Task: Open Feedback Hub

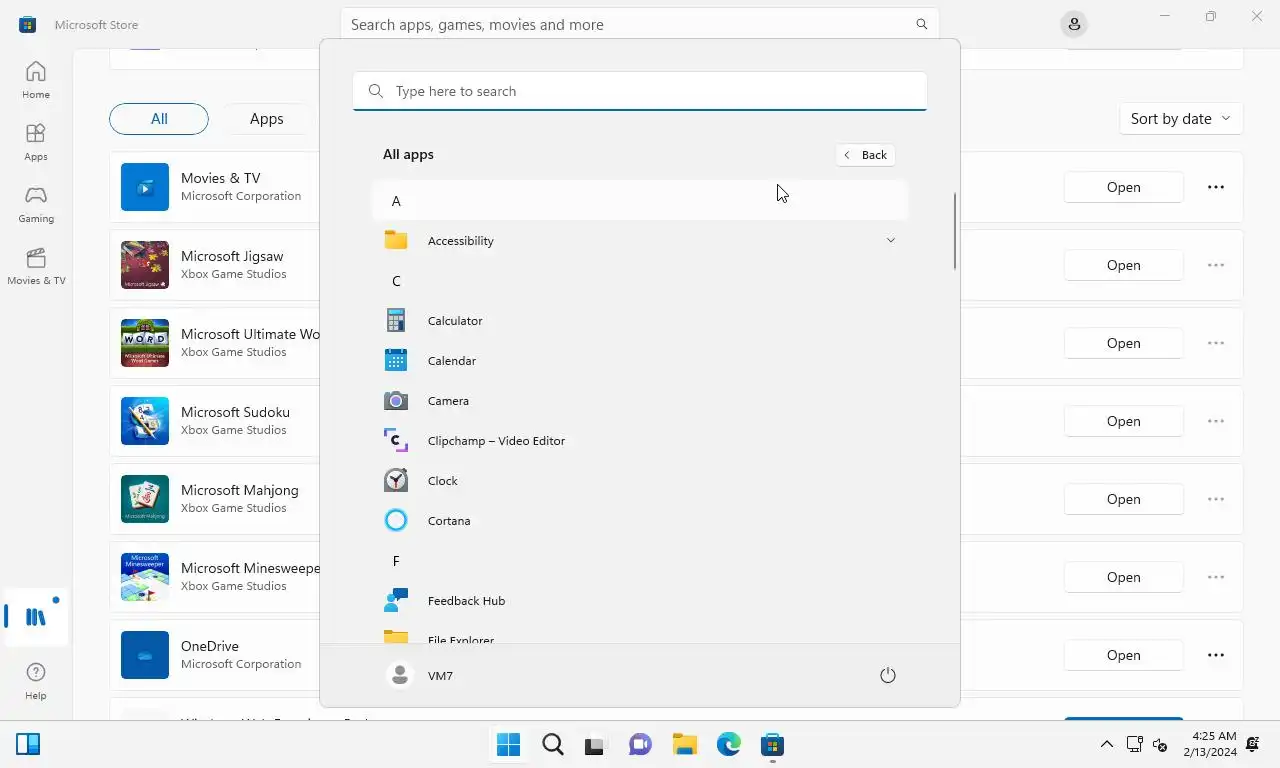Action: 640,601
